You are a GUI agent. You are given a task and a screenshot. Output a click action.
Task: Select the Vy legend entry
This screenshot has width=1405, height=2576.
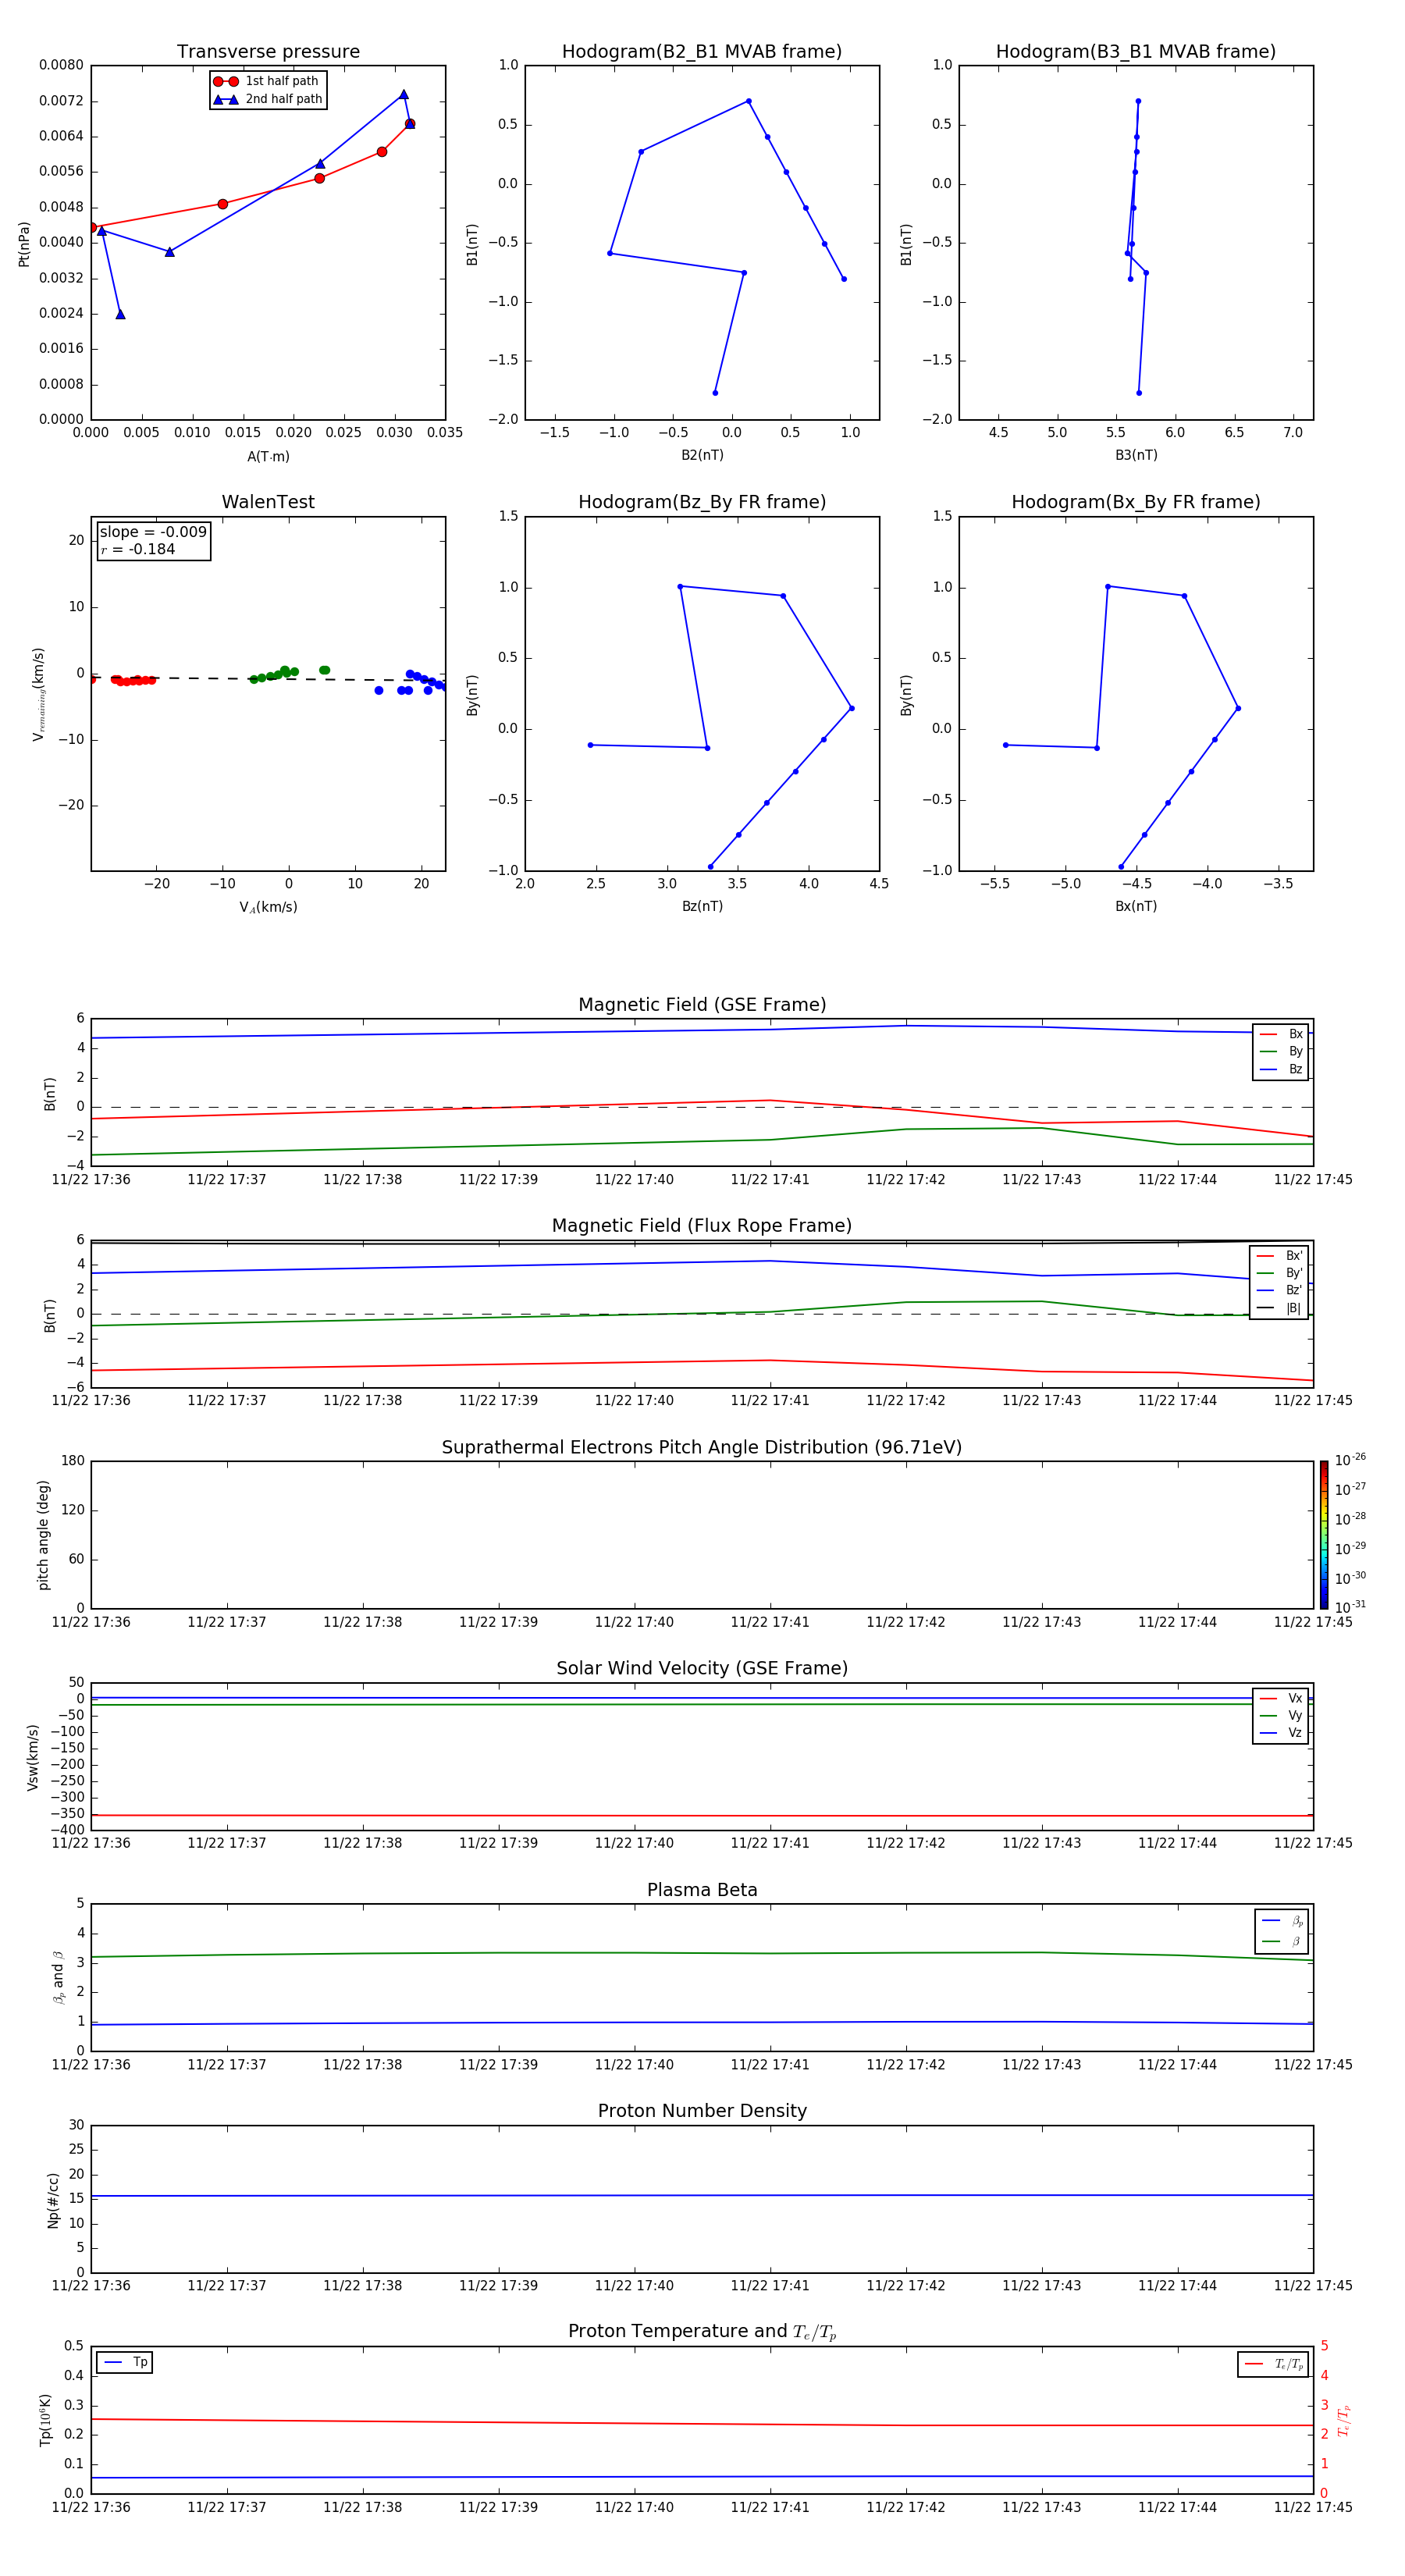point(1281,1715)
